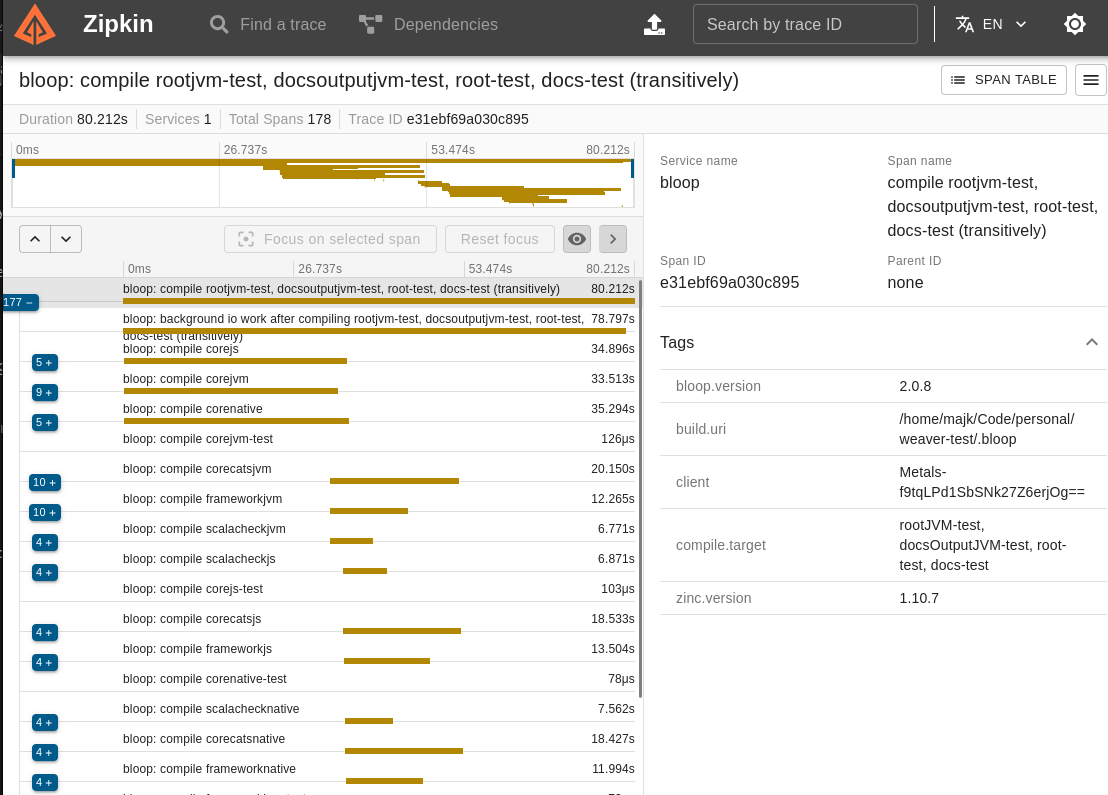Open the SPAN TABLE view
Image resolution: width=1108 pixels, height=795 pixels.
point(1003,80)
